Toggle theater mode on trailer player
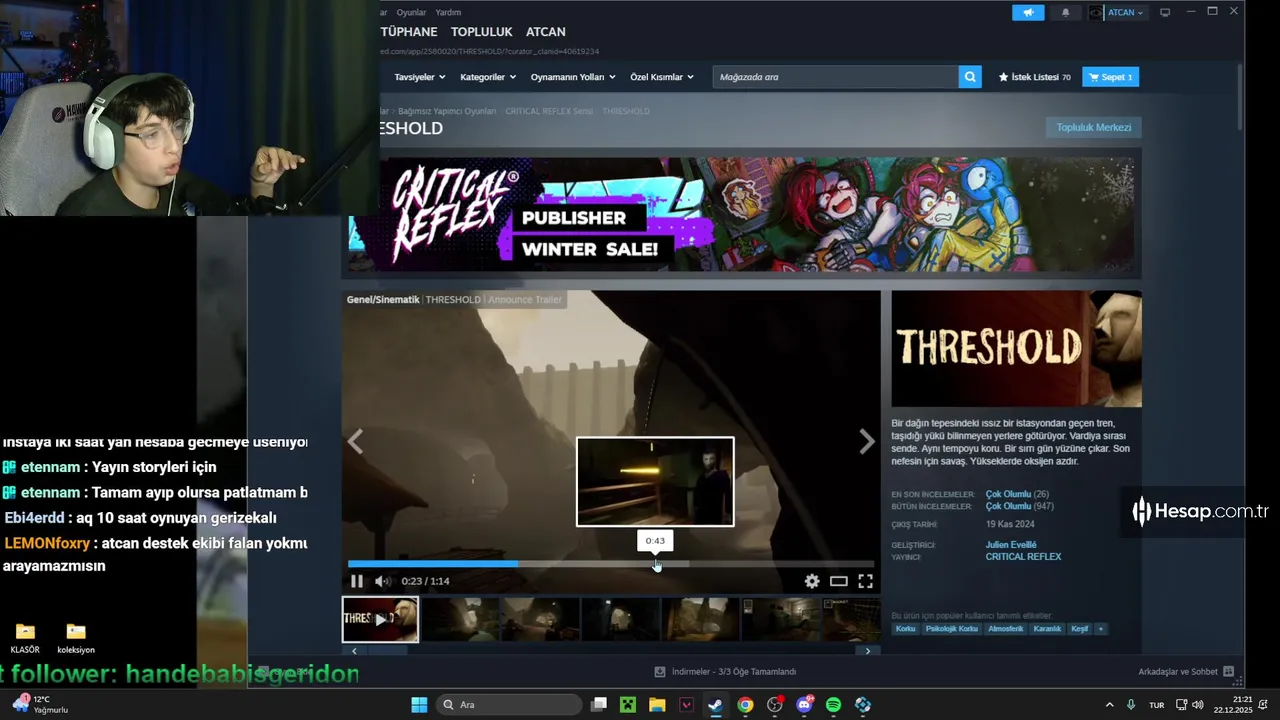The width and height of the screenshot is (1280, 720). coord(839,581)
